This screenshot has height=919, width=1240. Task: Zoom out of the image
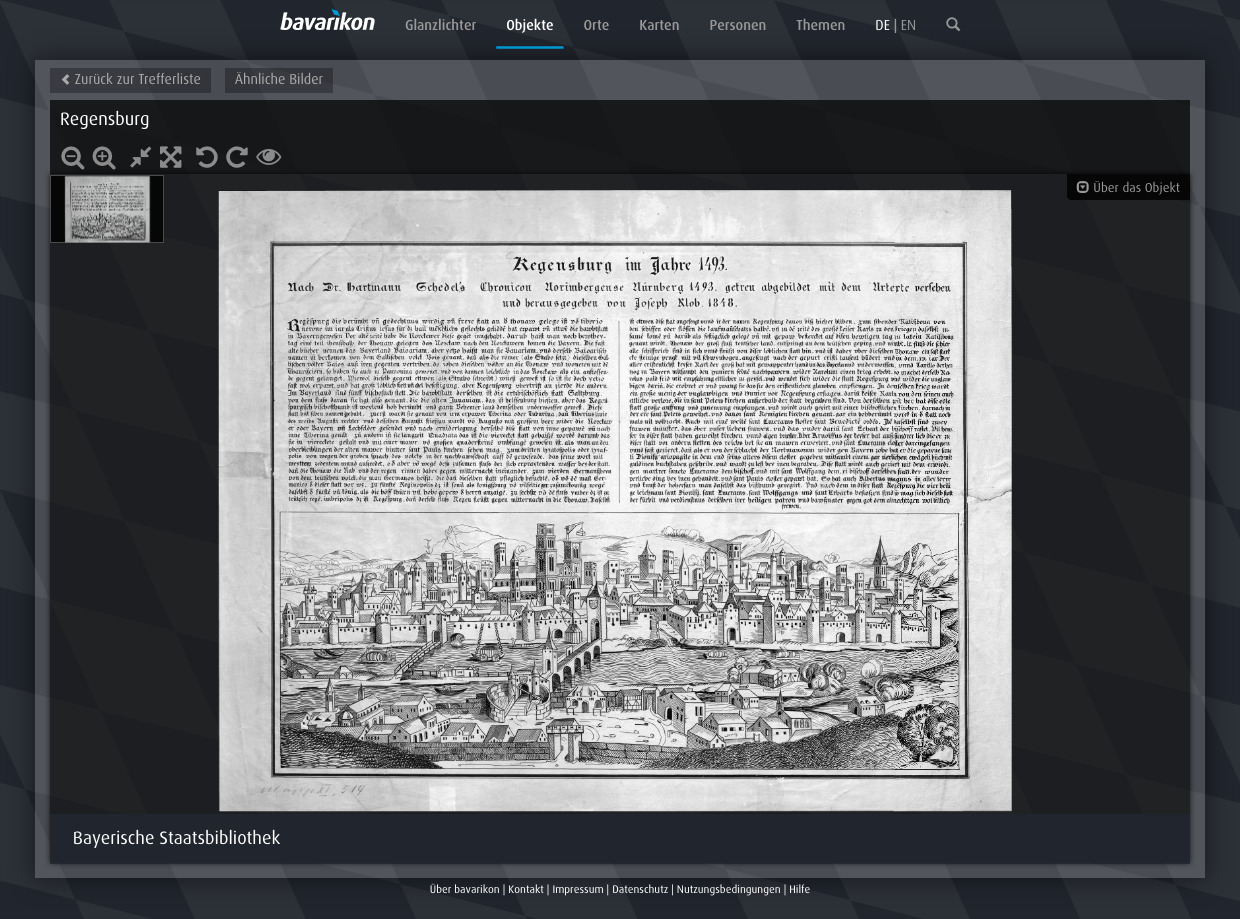(72, 158)
